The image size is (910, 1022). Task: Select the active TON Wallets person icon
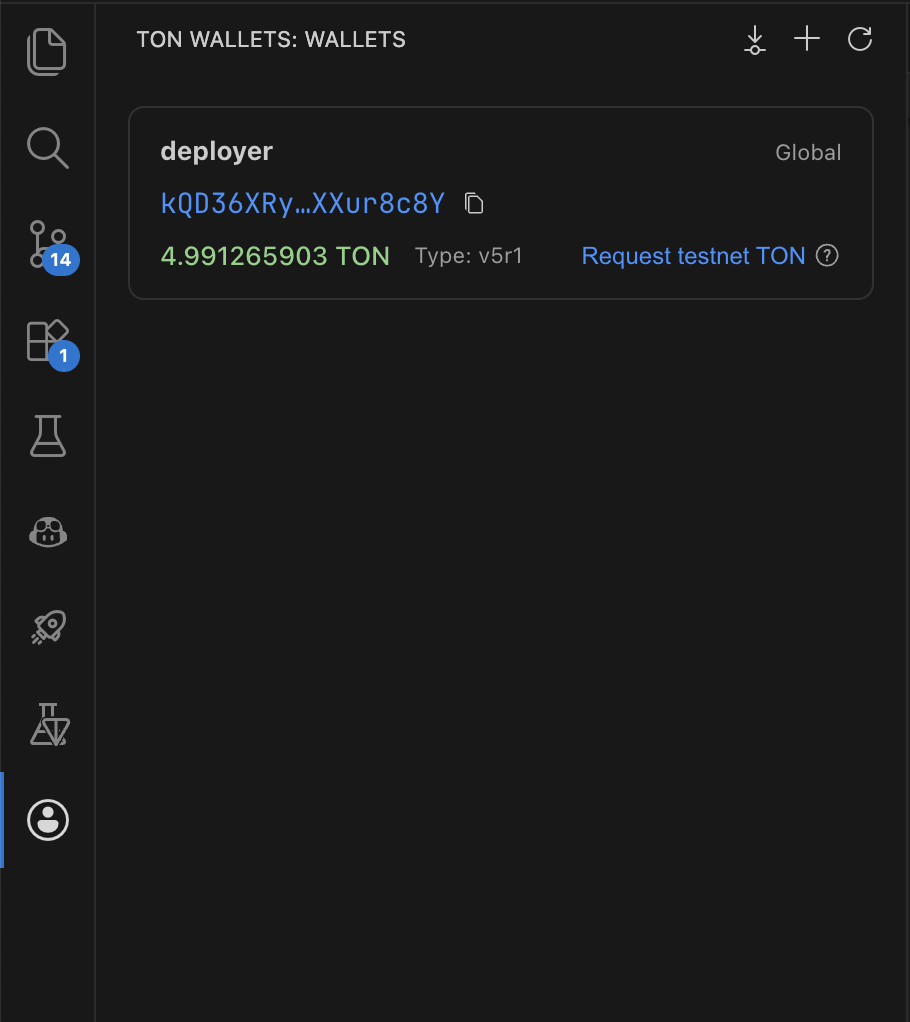pos(47,820)
